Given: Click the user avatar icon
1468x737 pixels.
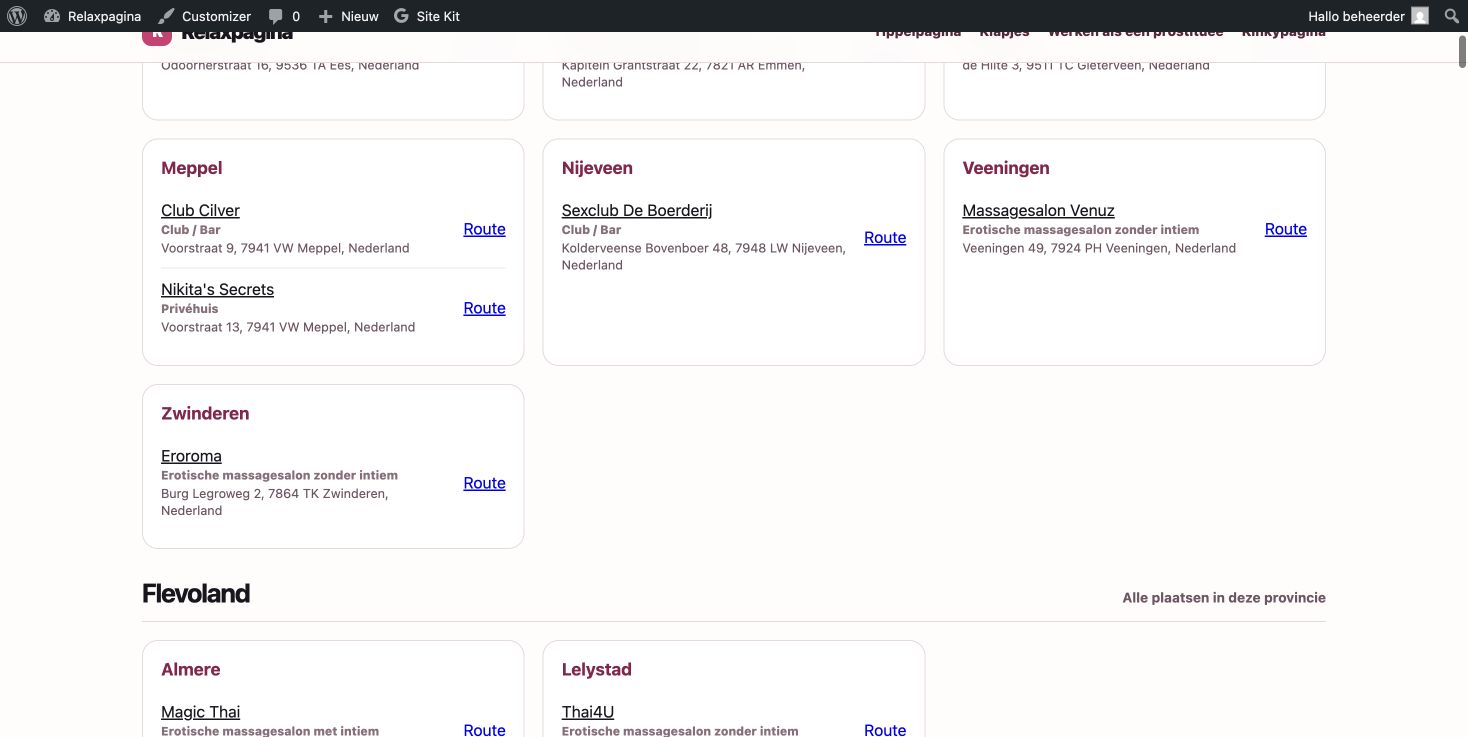Looking at the screenshot, I should [1420, 16].
